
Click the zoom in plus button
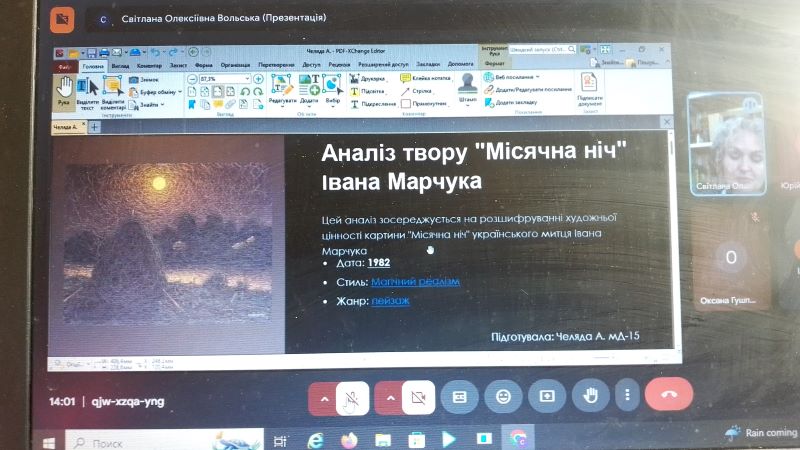click(x=258, y=79)
